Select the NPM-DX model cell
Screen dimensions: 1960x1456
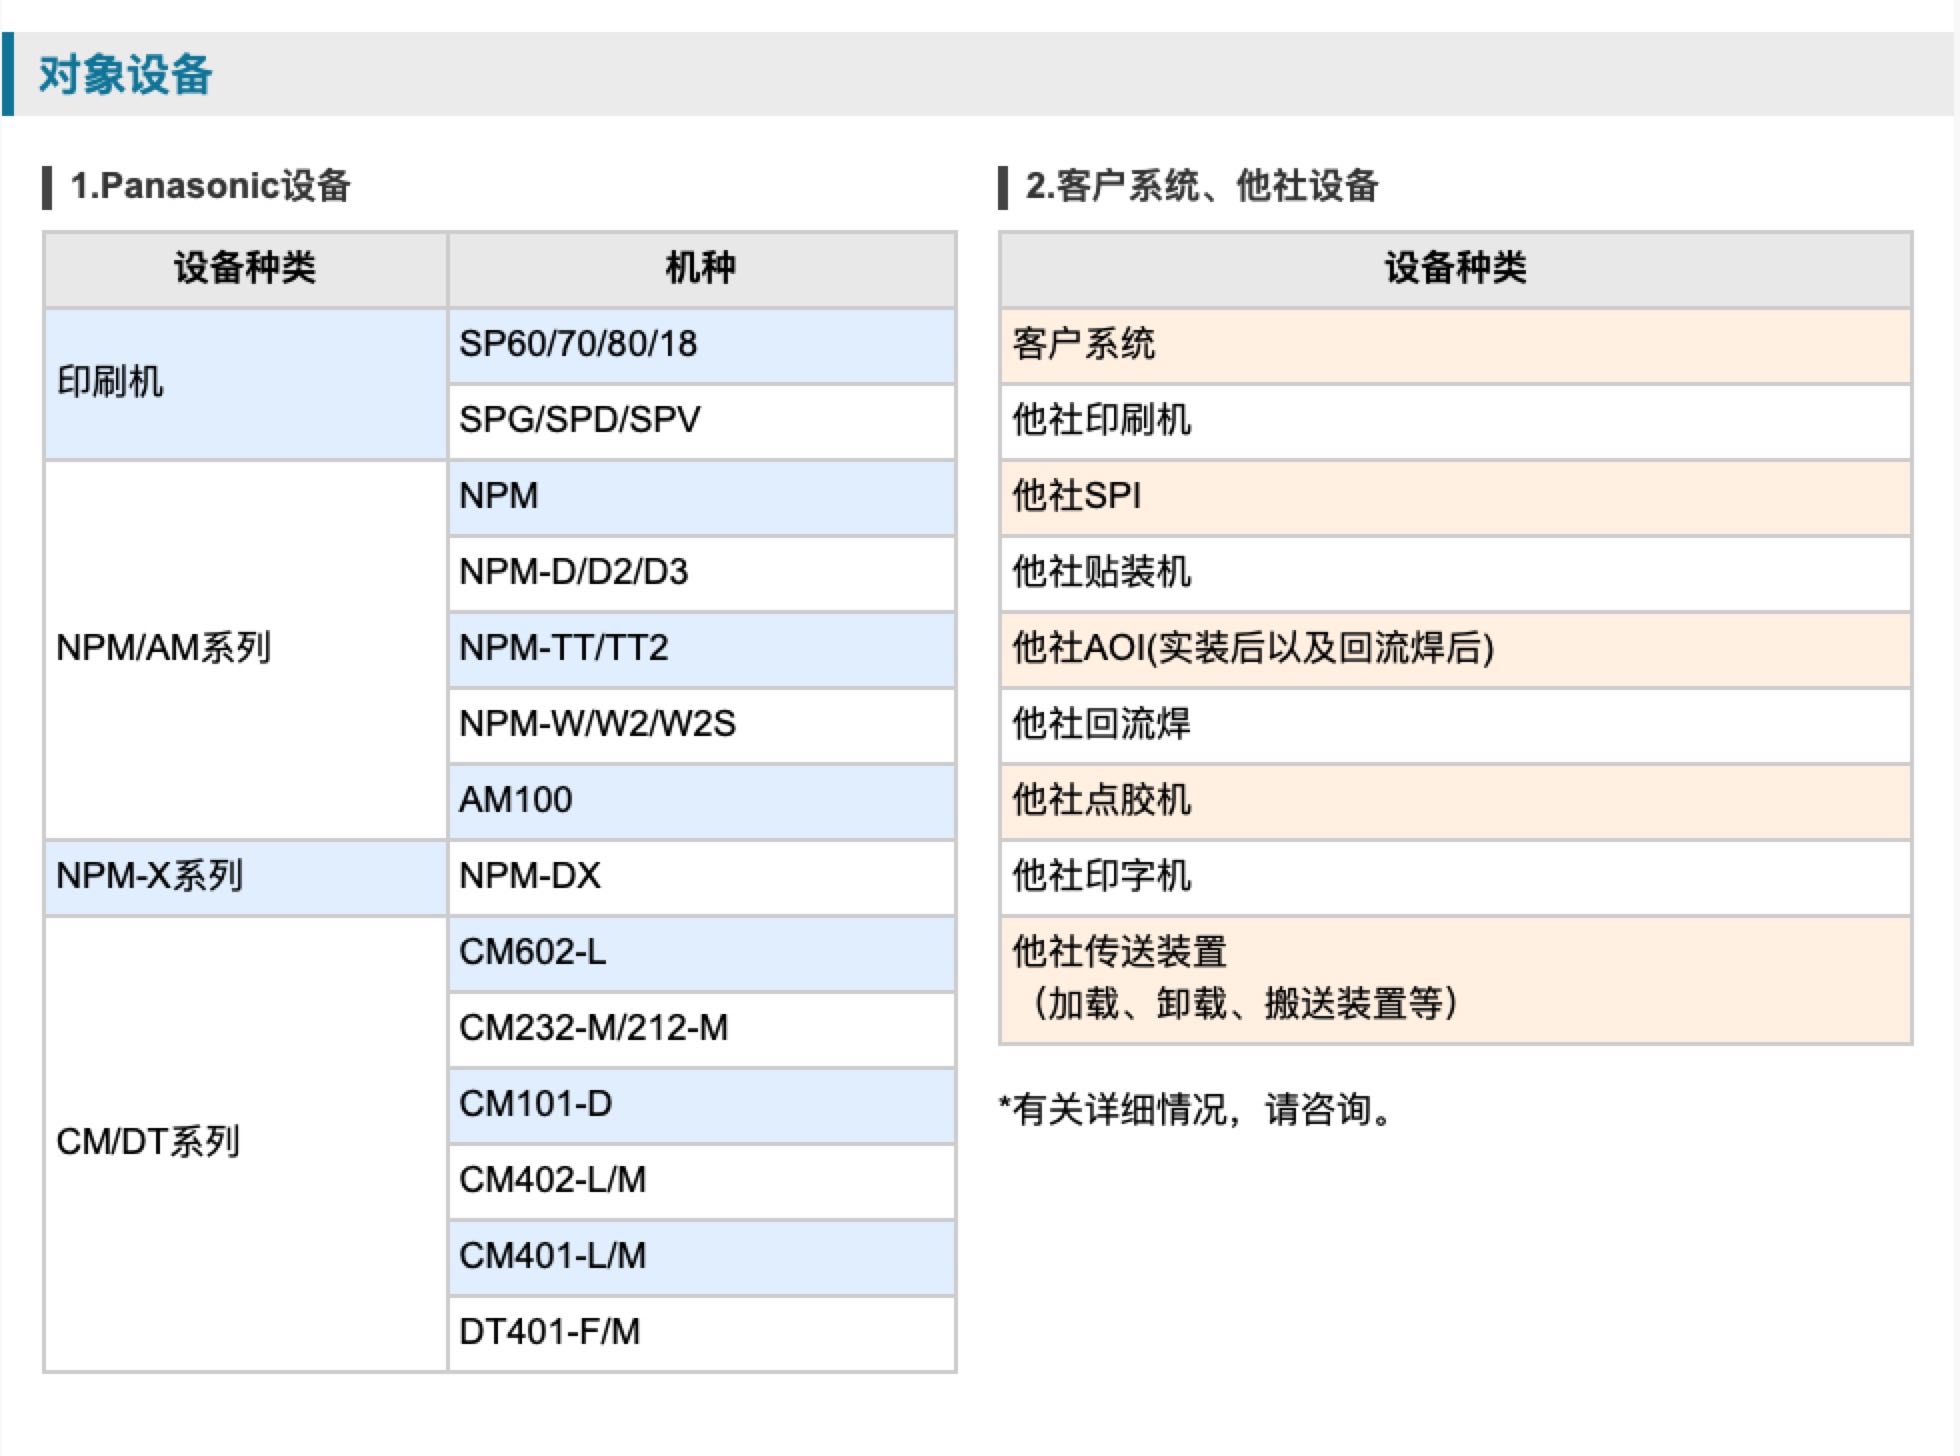coord(701,877)
